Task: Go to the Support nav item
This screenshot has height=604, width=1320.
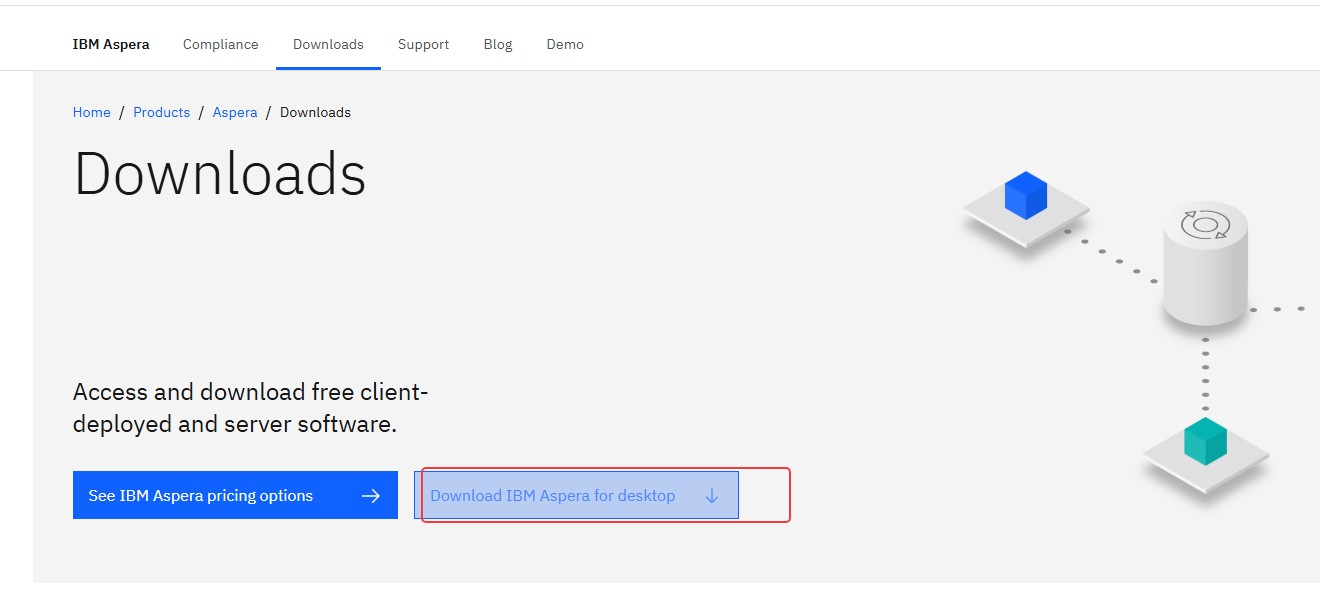Action: coord(423,44)
